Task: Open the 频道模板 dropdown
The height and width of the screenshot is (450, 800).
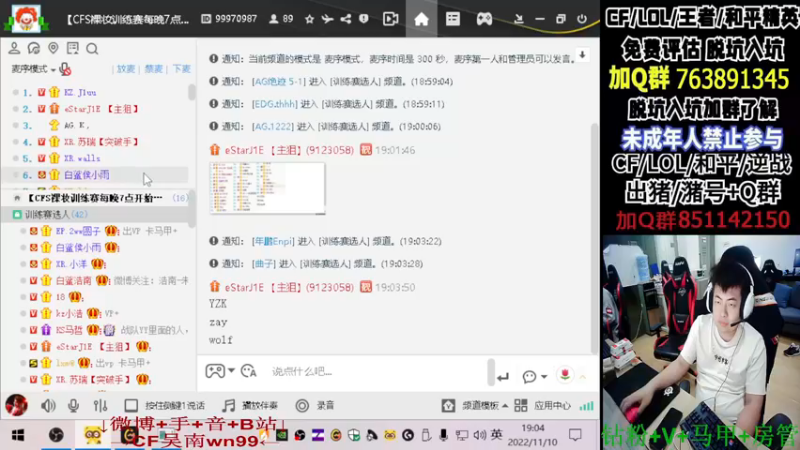Action: (475, 406)
